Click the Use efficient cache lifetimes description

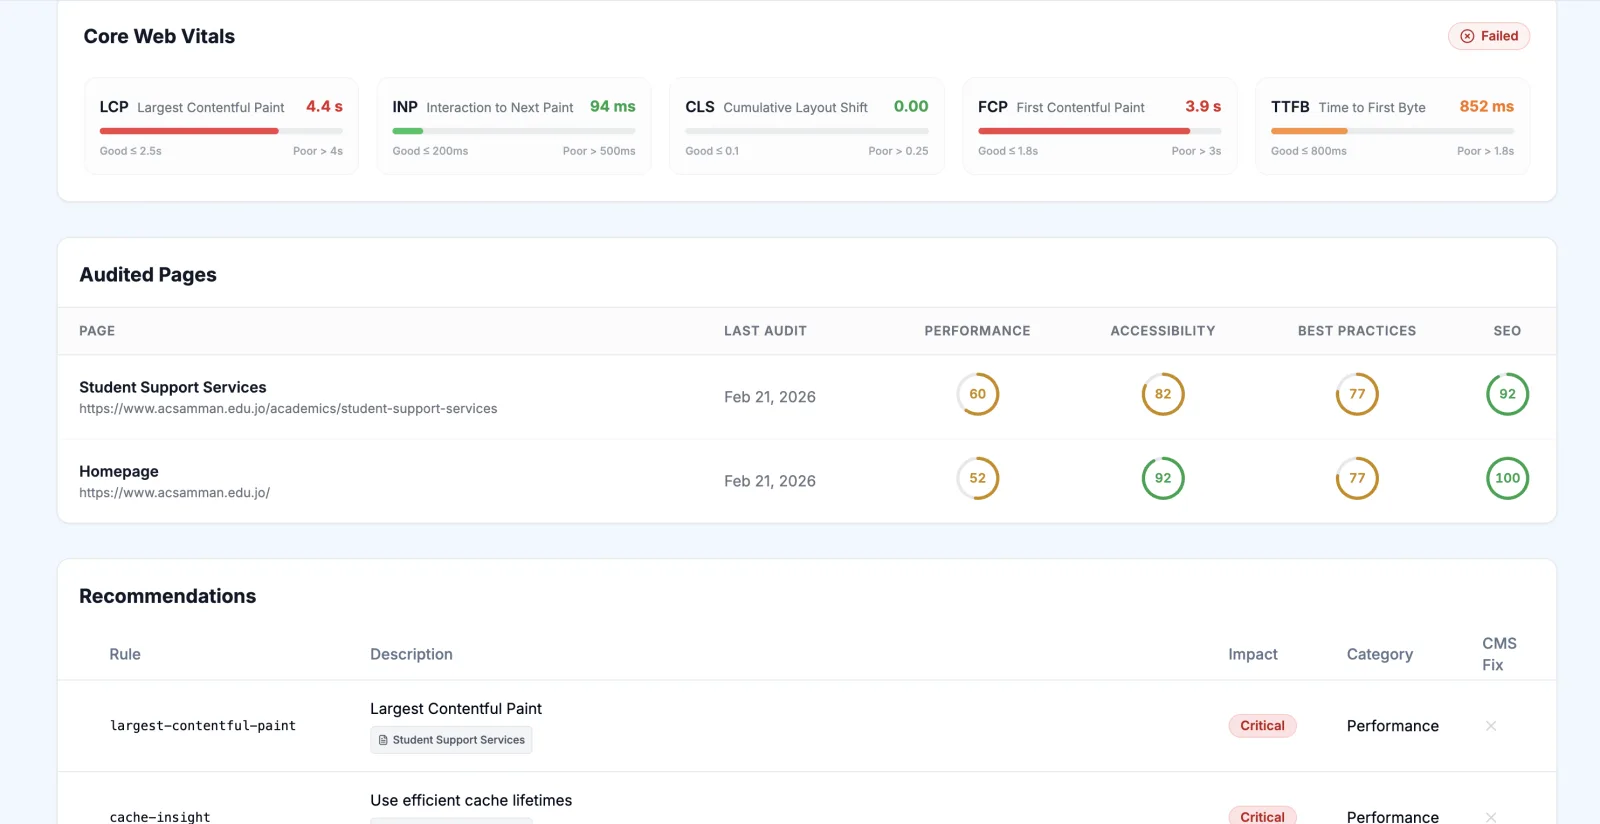coord(471,800)
